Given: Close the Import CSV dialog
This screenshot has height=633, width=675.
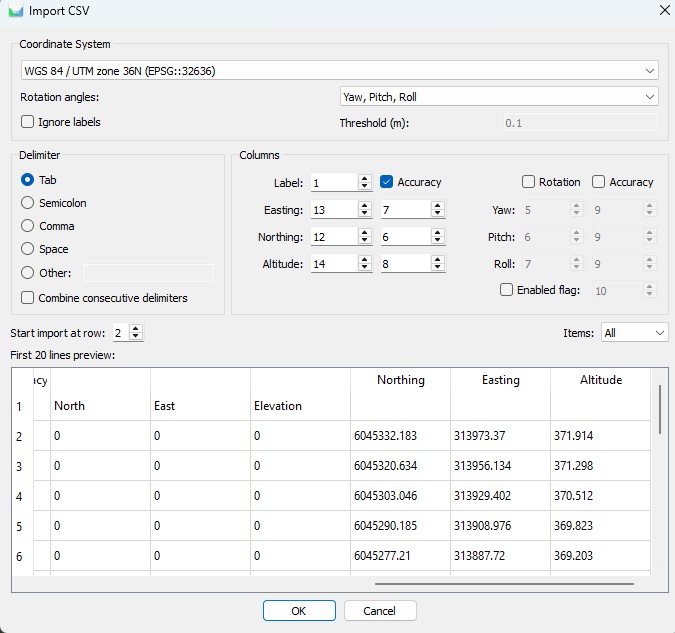Looking at the screenshot, I should [664, 10].
